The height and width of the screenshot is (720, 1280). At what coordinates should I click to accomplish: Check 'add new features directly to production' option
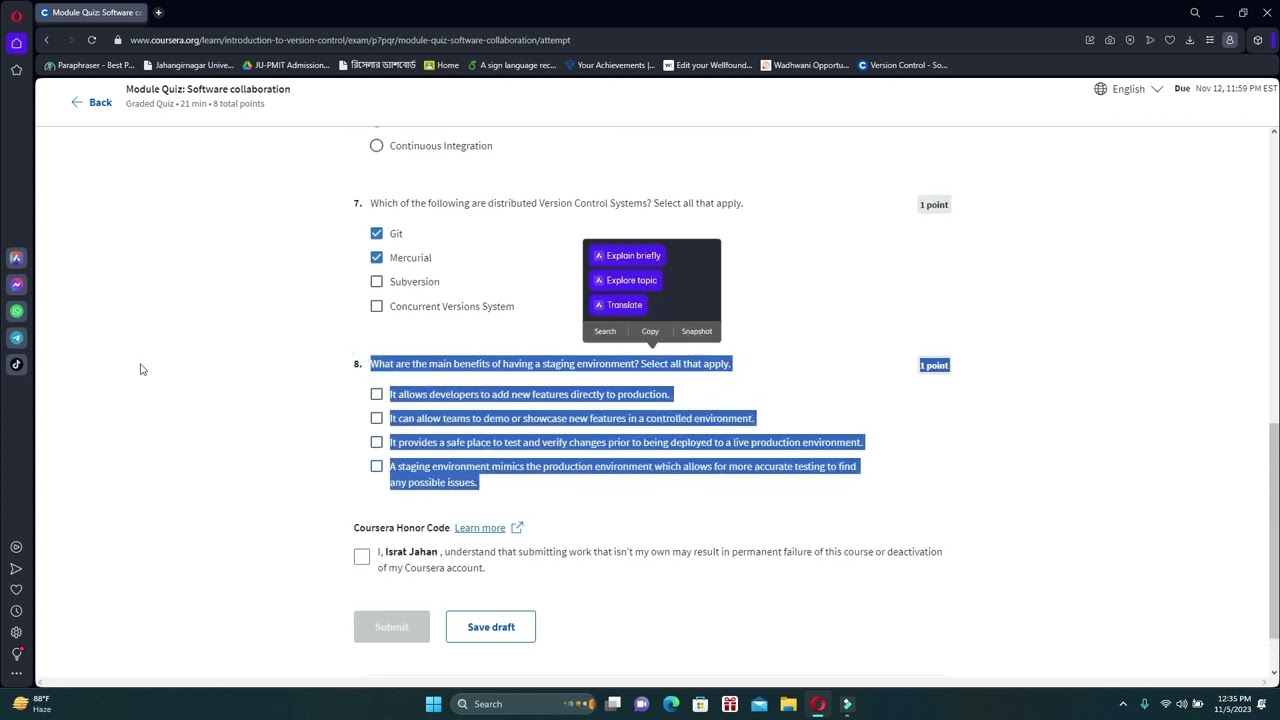point(376,394)
